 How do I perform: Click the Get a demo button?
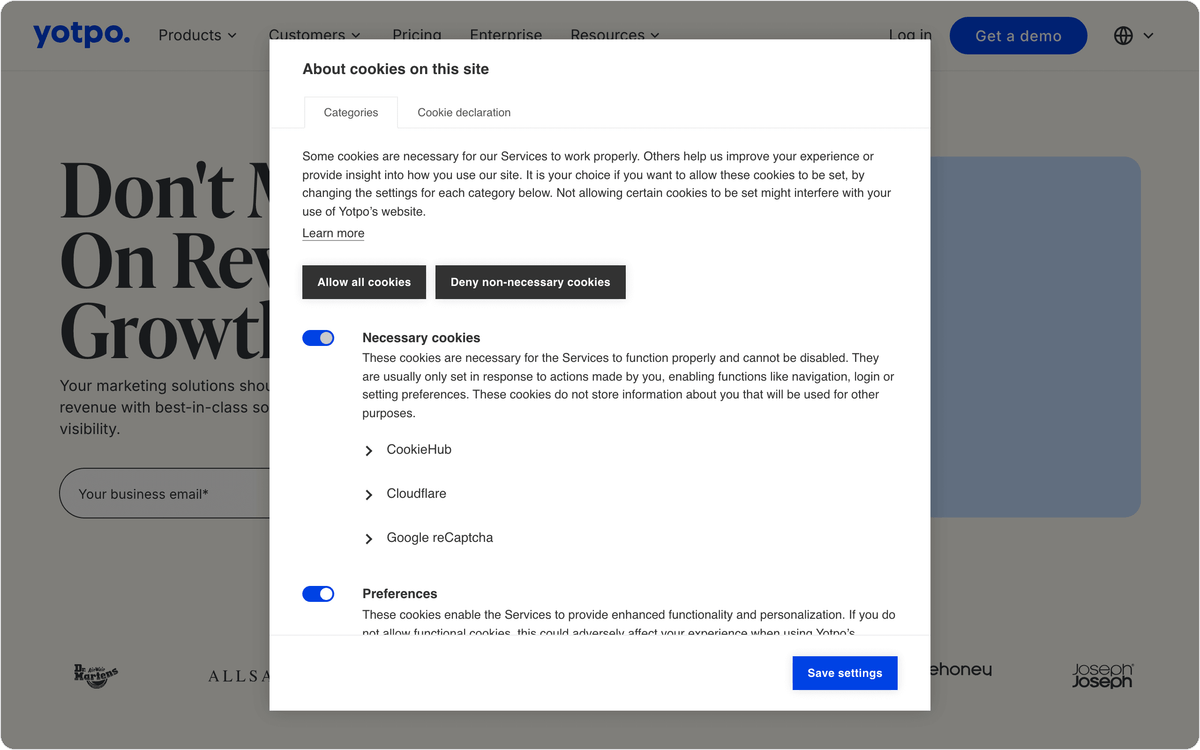coord(1018,36)
